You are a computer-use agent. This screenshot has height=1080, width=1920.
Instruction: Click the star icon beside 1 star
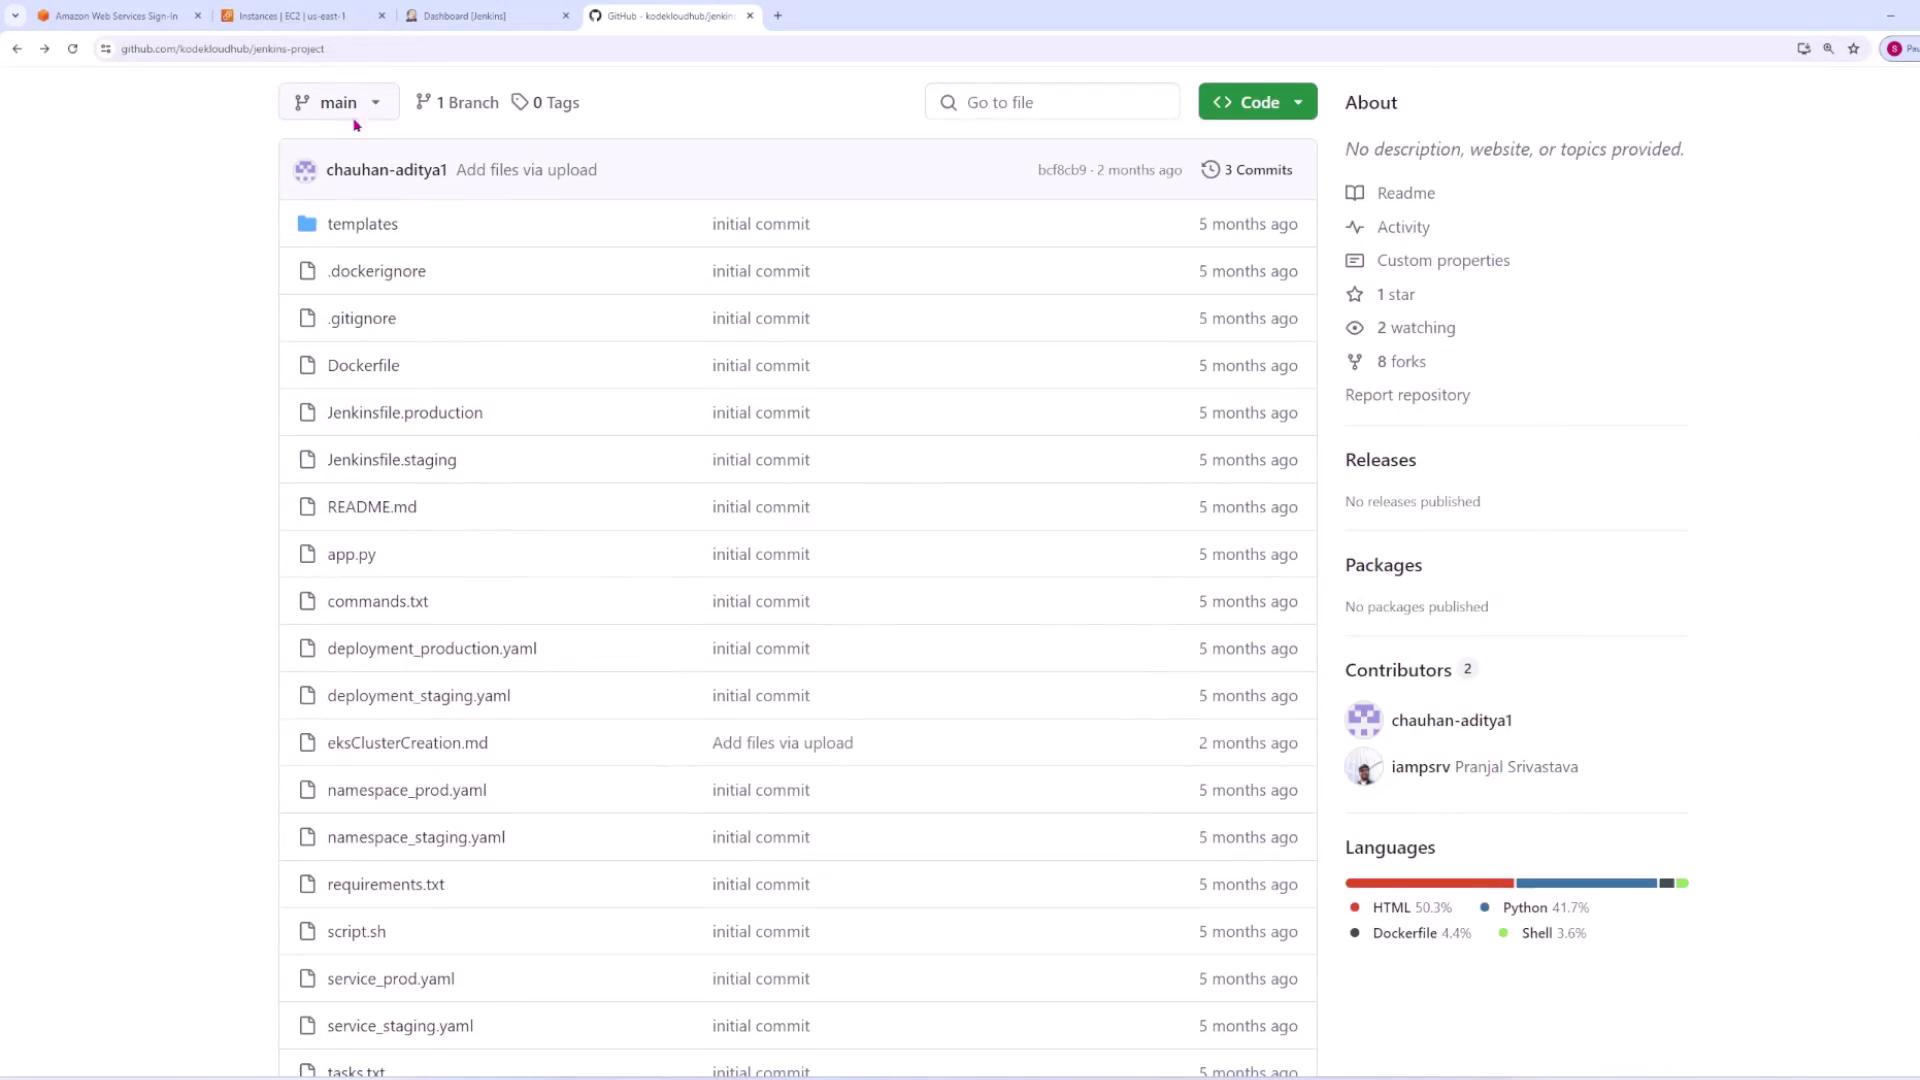(1354, 294)
